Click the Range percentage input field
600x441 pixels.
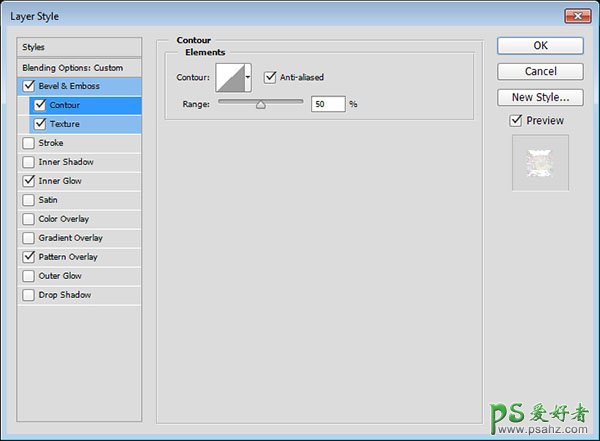(x=327, y=104)
